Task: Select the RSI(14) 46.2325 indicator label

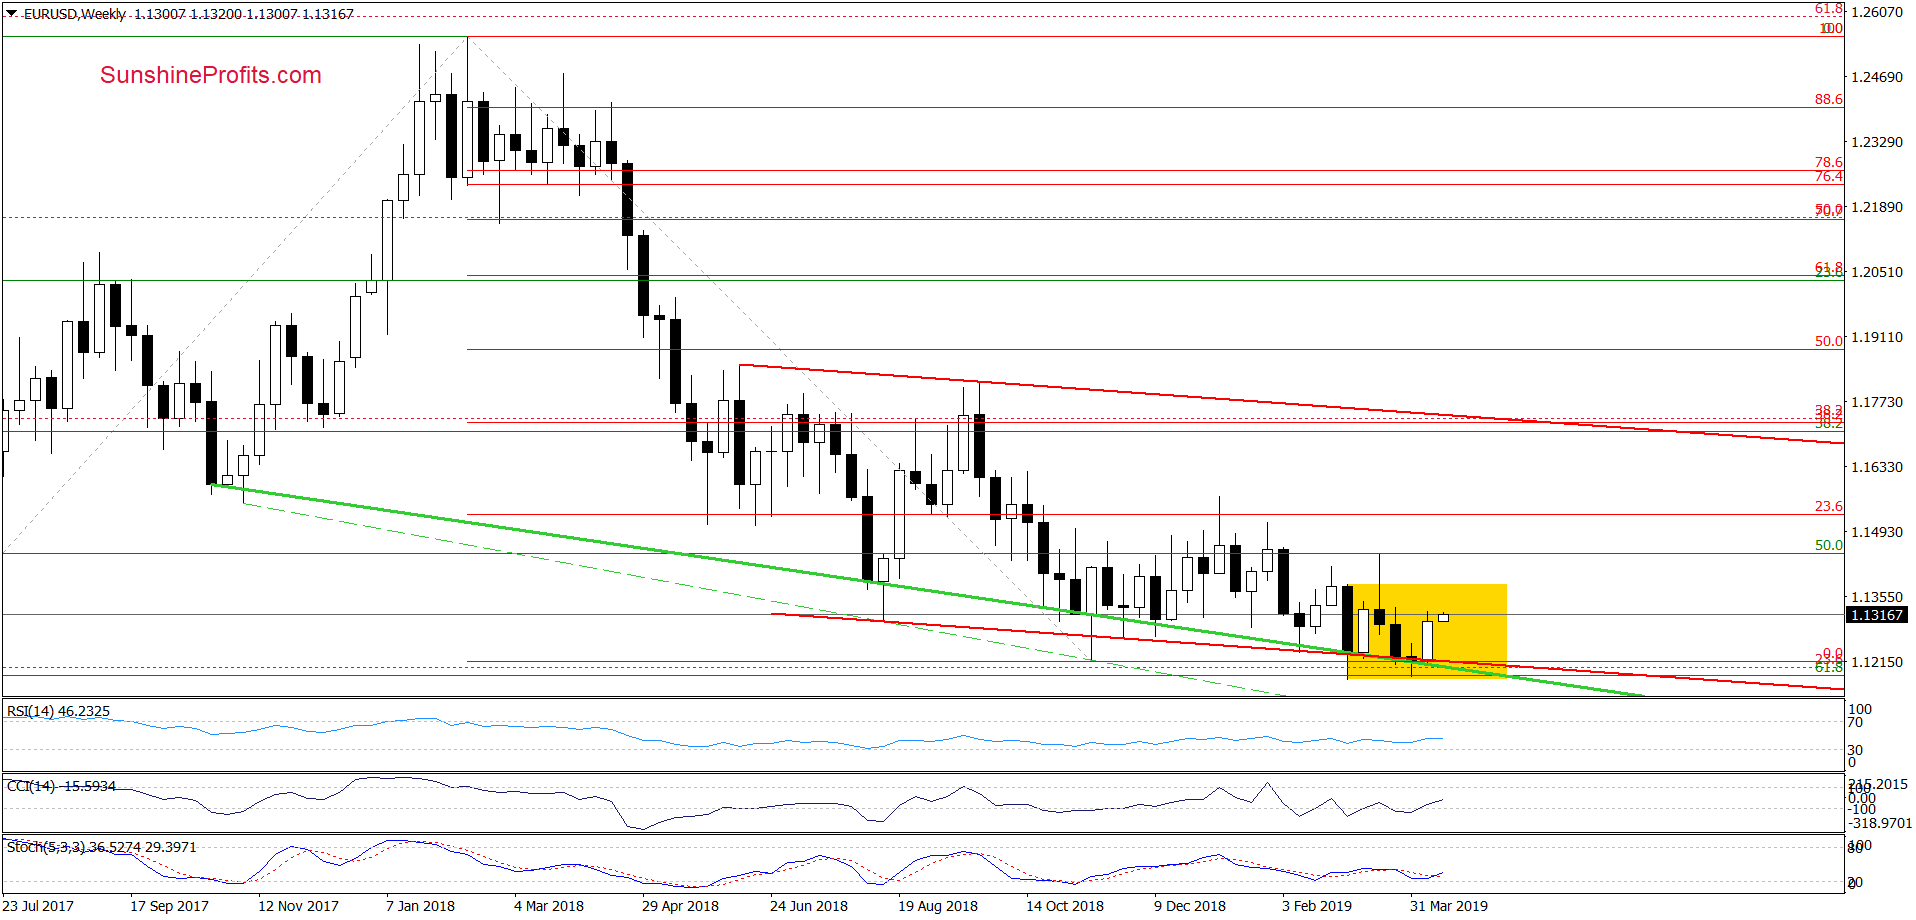Action: tap(58, 711)
